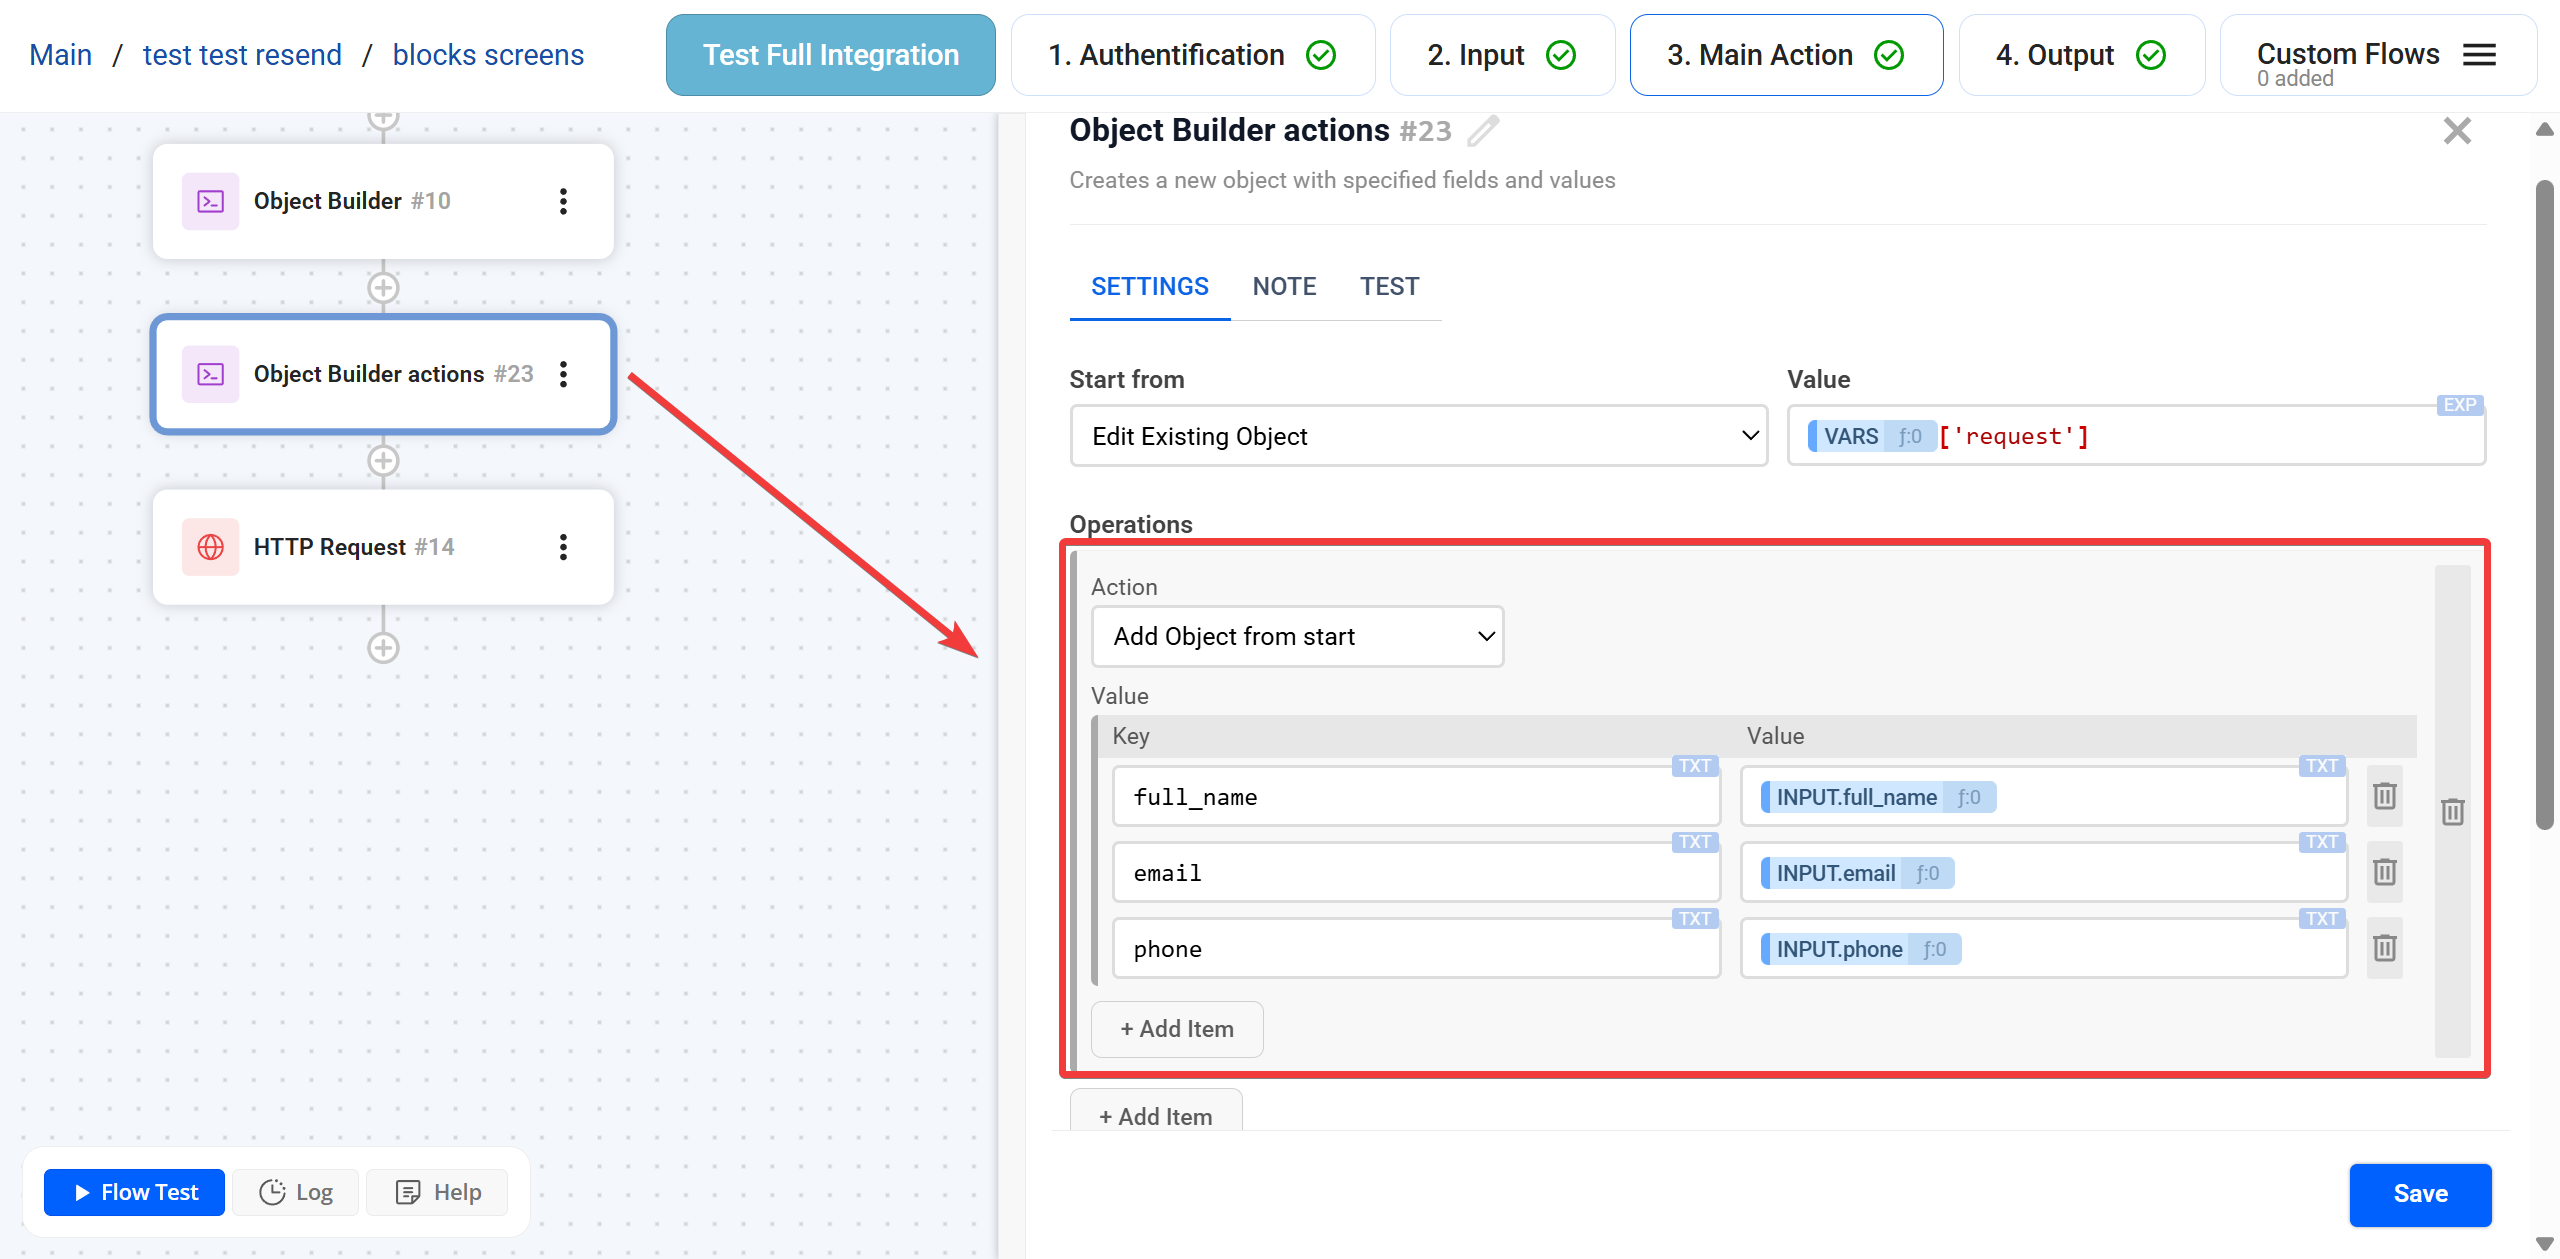Switch to the TEST tab
The width and height of the screenshot is (2560, 1259).
pyautogui.click(x=1389, y=287)
